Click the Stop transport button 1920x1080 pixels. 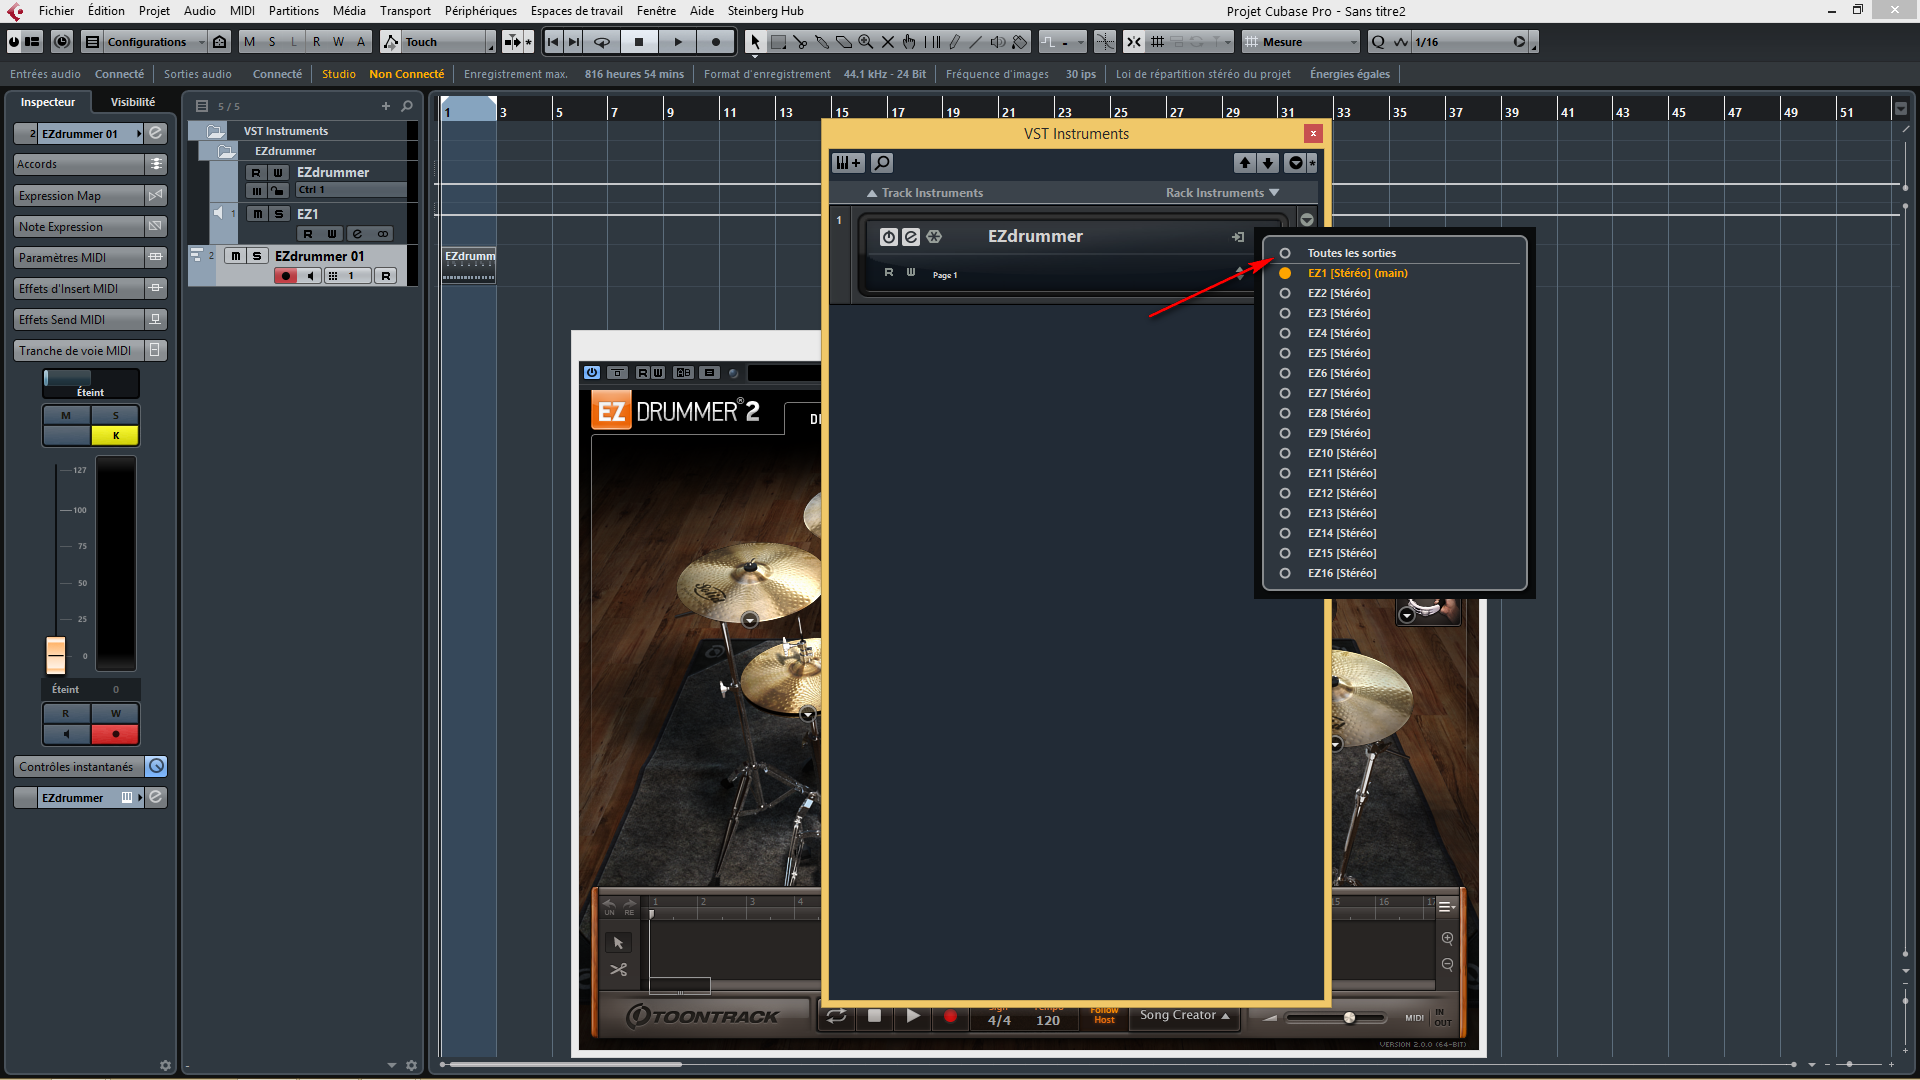tap(639, 42)
